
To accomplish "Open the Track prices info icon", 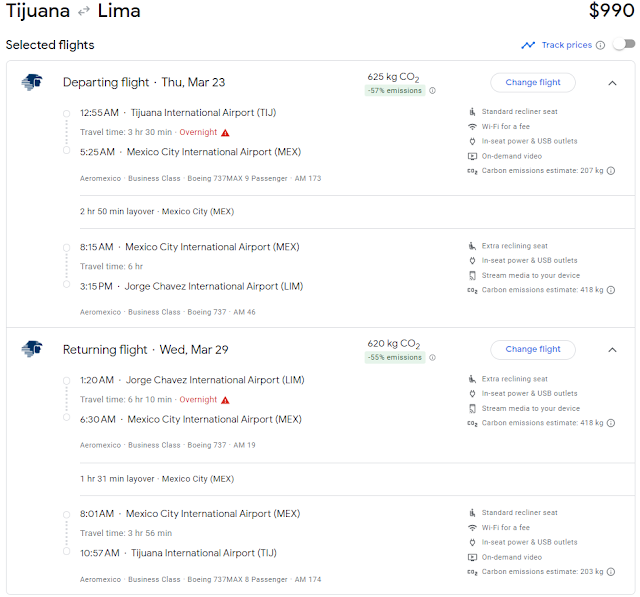I will coord(600,45).
